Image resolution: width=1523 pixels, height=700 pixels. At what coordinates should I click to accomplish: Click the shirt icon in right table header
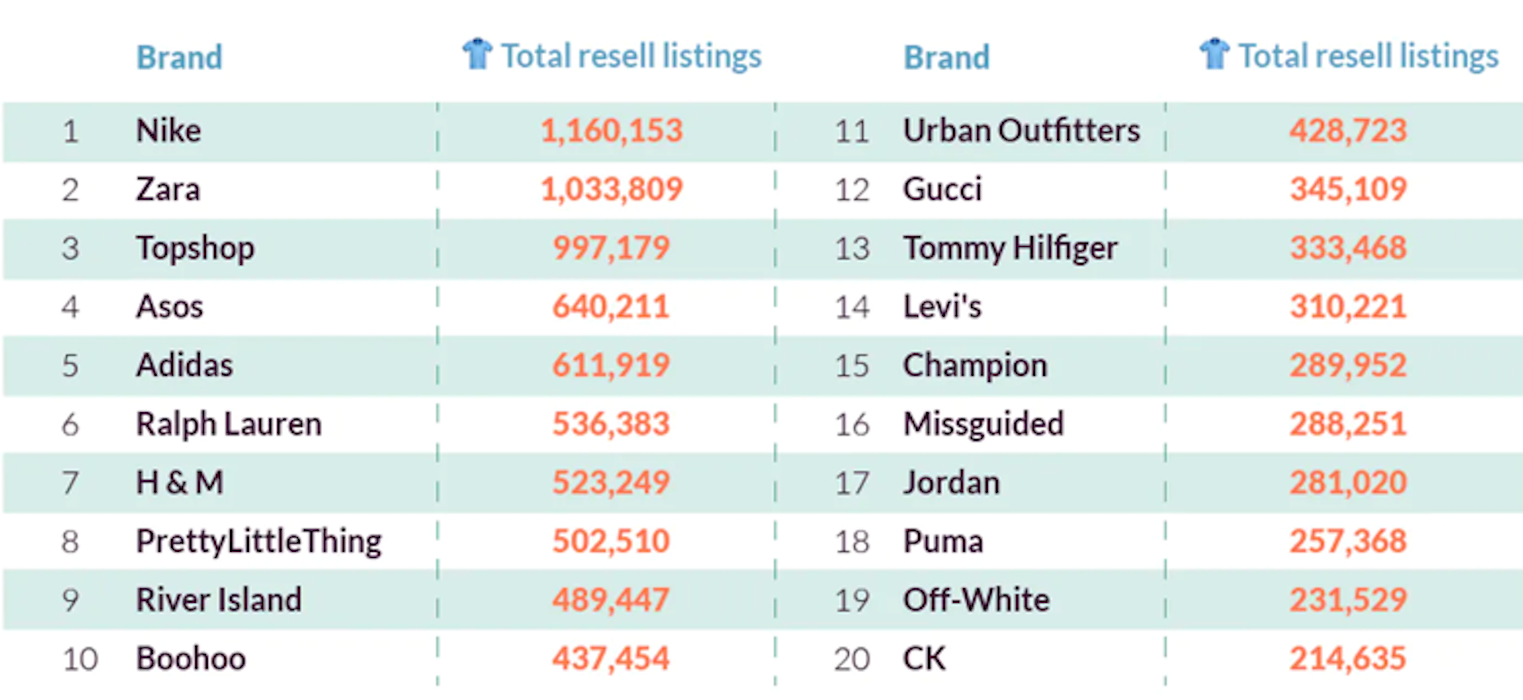tap(1214, 54)
